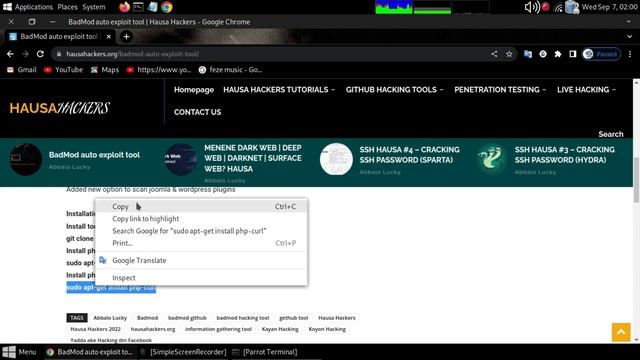The width and height of the screenshot is (640, 360).
Task: Open SSH HAUSA #3 Cracking SSH (Hydra) article
Action: coord(564,155)
